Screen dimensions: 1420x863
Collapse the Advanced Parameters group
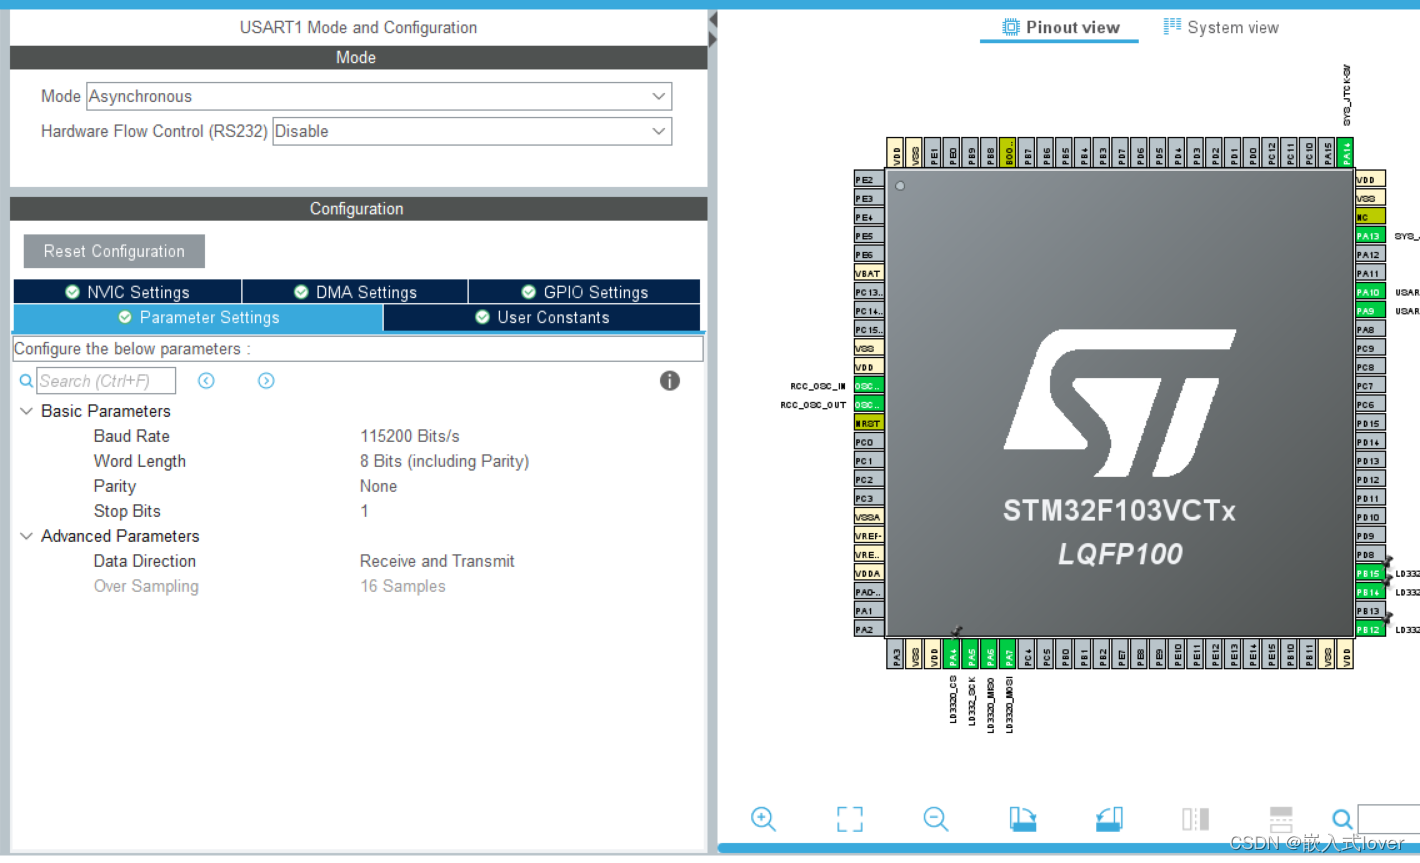point(26,536)
